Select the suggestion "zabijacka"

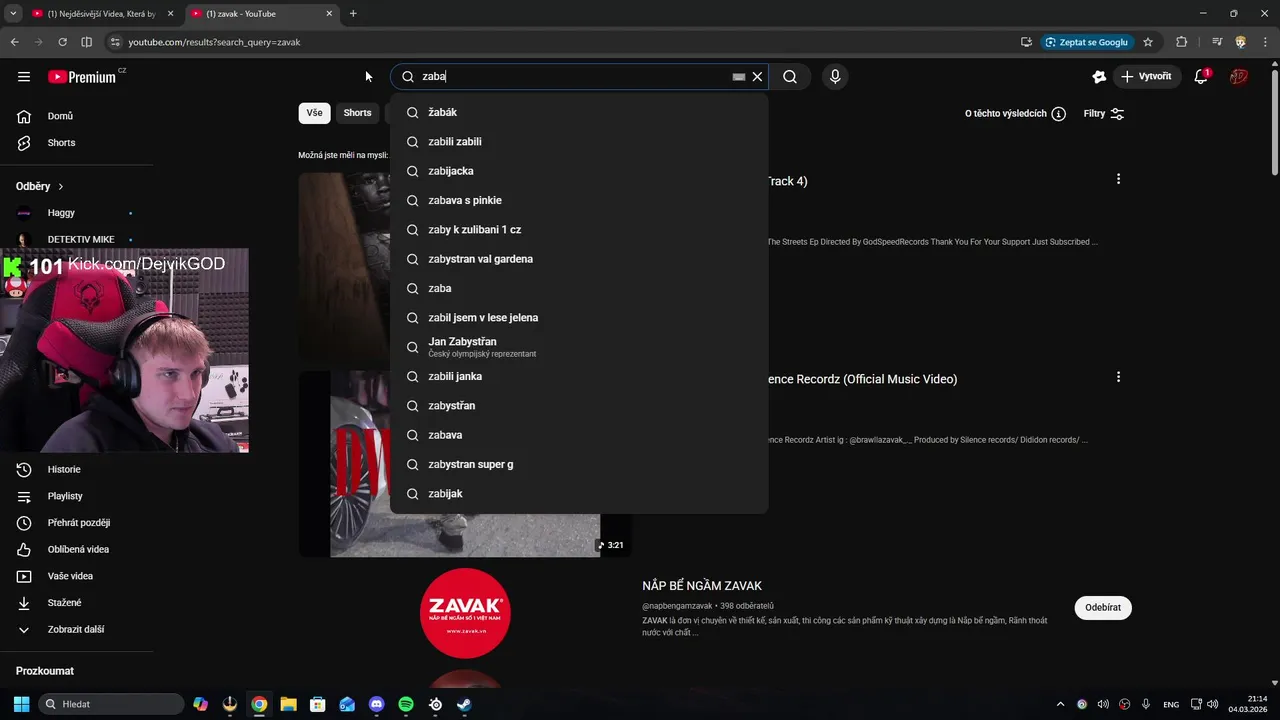click(579, 171)
